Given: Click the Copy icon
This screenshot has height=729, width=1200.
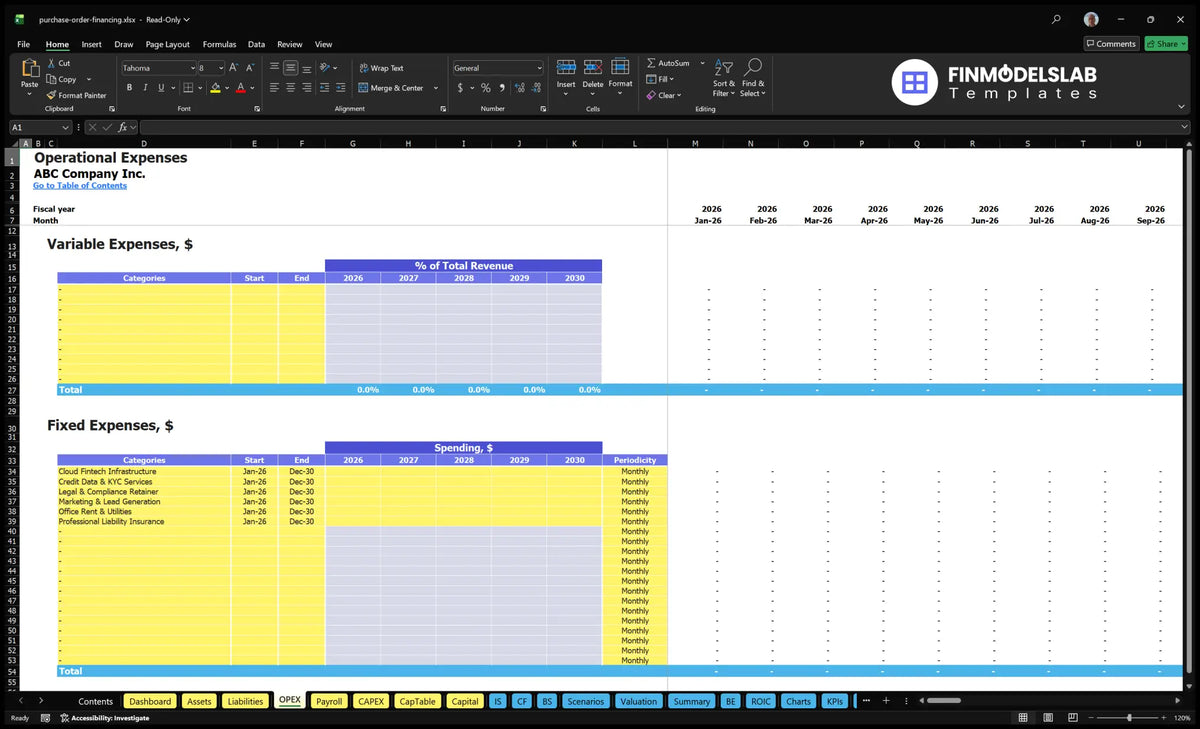Looking at the screenshot, I should [x=51, y=79].
